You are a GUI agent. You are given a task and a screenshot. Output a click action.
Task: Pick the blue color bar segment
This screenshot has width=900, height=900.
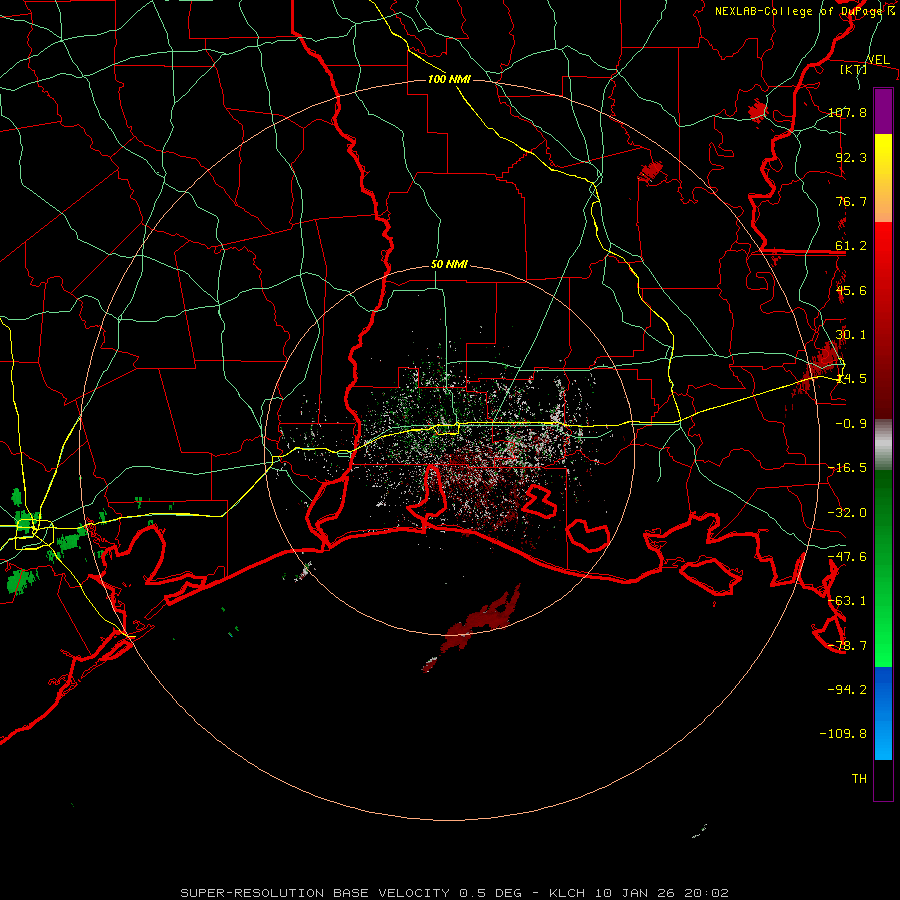883,713
